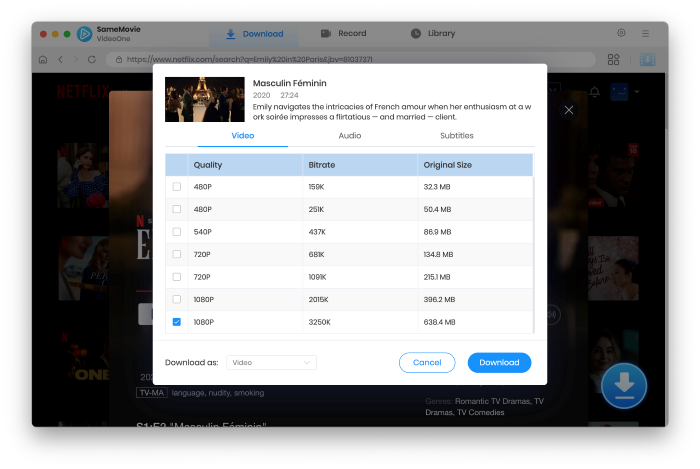
Task: Click the blue Download button
Action: tap(499, 362)
